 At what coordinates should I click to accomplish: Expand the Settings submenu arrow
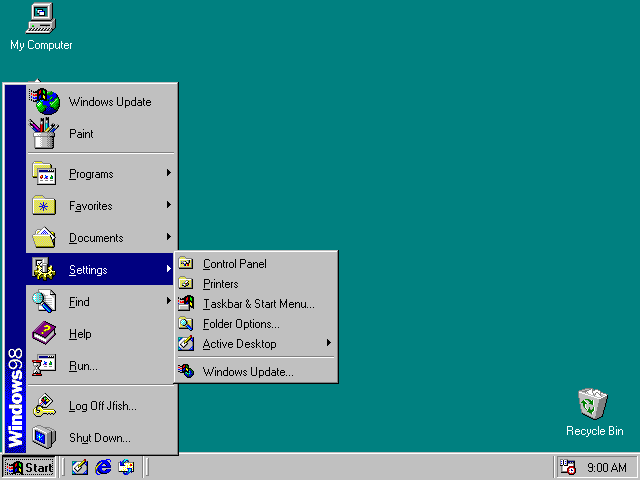pyautogui.click(x=169, y=269)
